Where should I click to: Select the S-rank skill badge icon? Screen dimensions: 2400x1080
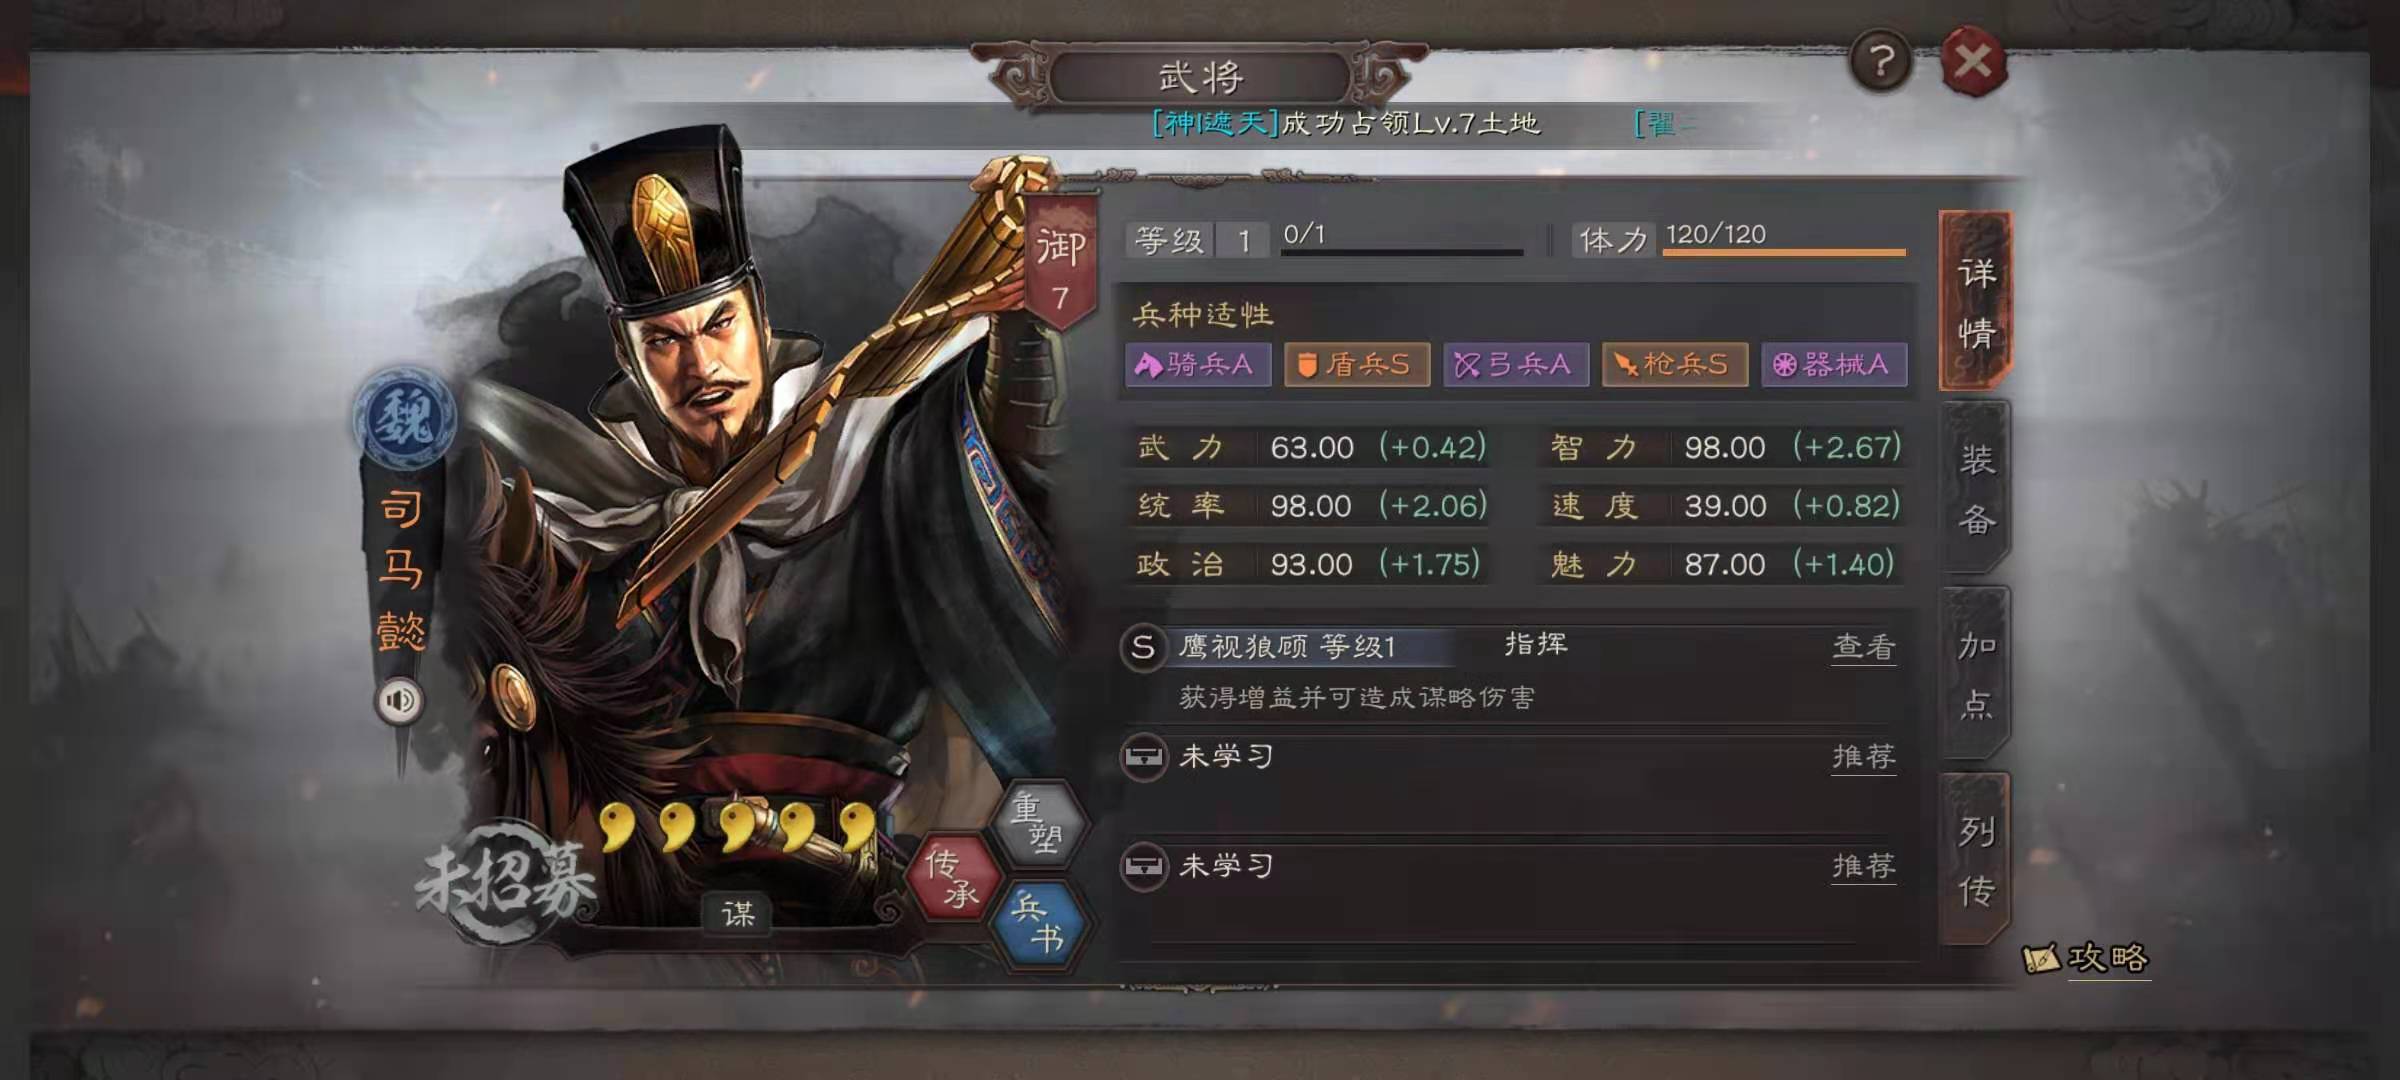(x=1143, y=647)
